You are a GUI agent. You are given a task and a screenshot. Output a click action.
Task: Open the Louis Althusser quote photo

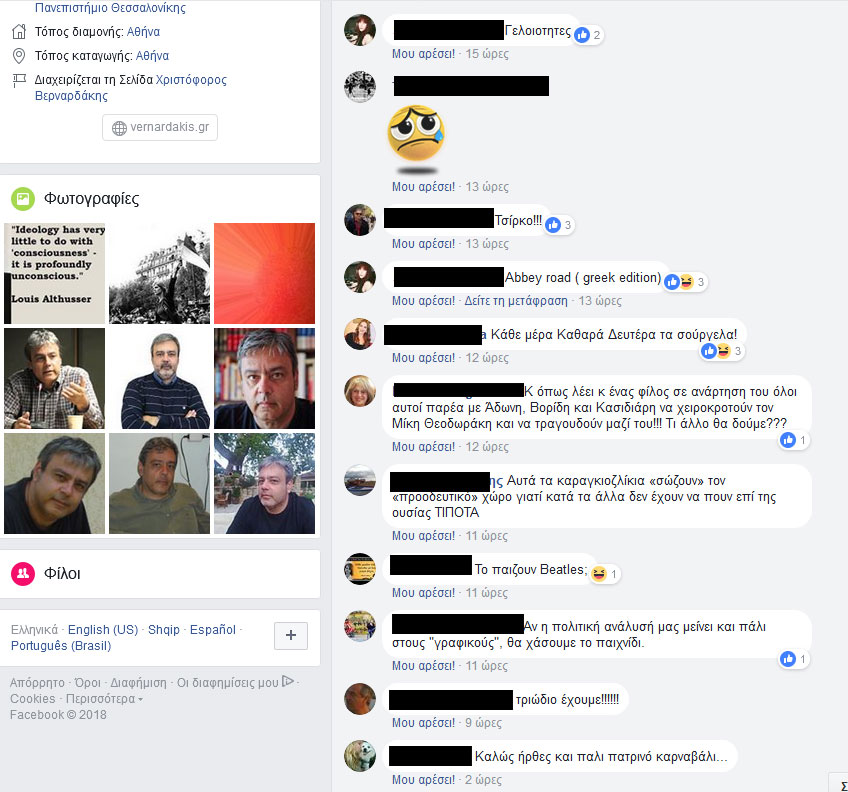click(x=55, y=273)
